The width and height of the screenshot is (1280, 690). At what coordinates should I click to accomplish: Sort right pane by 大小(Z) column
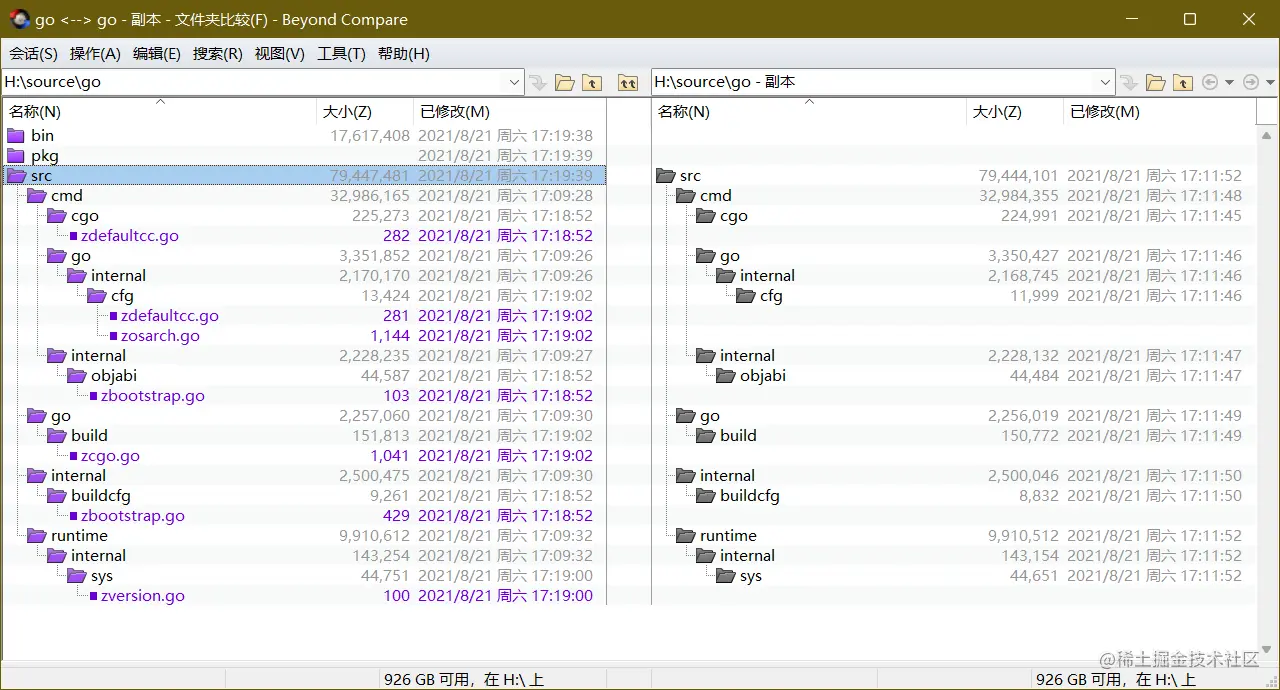click(1015, 112)
